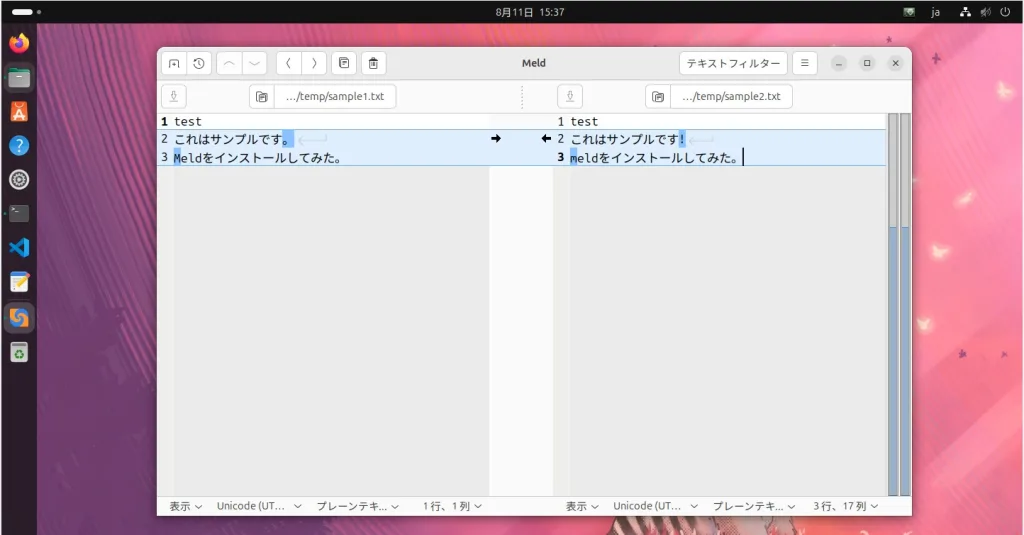Open Firefox from the dock

[x=19, y=43]
